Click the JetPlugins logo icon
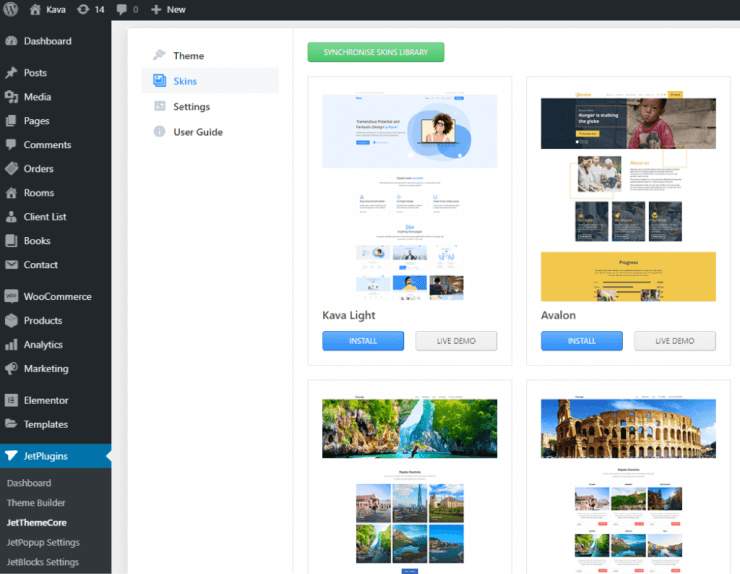 coord(11,456)
